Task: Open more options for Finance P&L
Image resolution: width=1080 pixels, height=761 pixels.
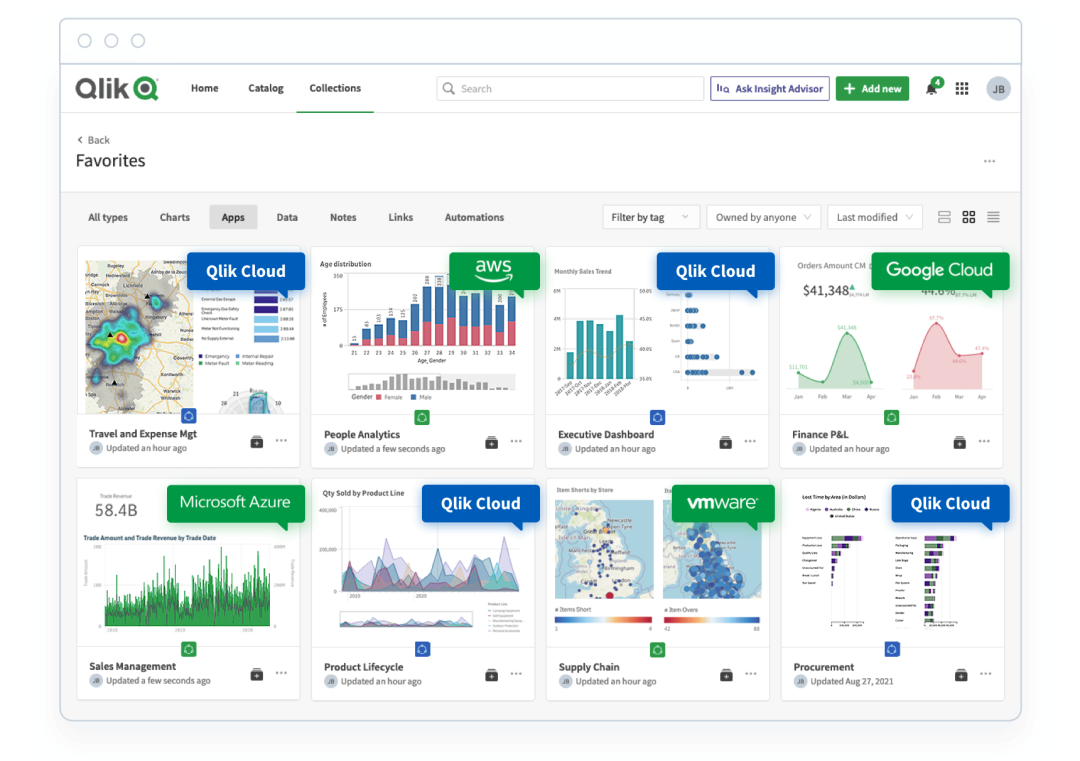Action: coord(985,441)
